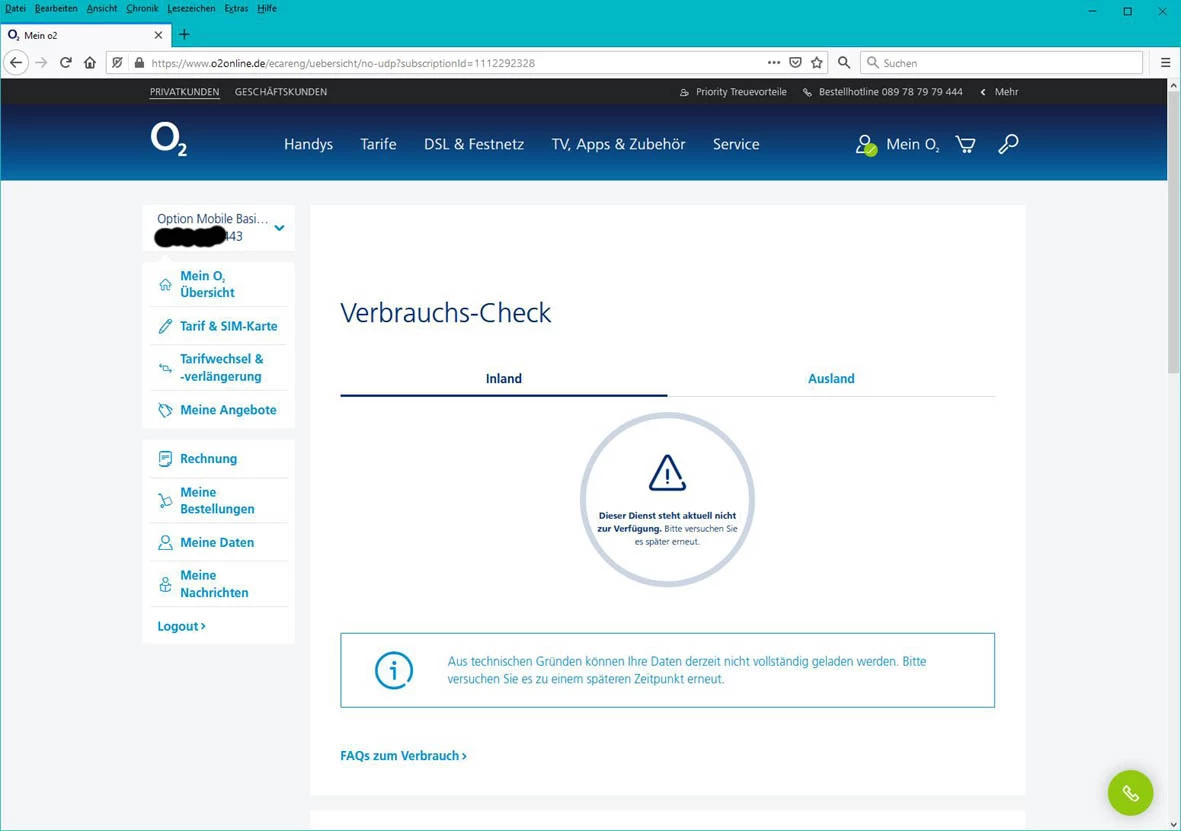Open the Lesezeichen menu
1181x831 pixels.
click(x=191, y=8)
